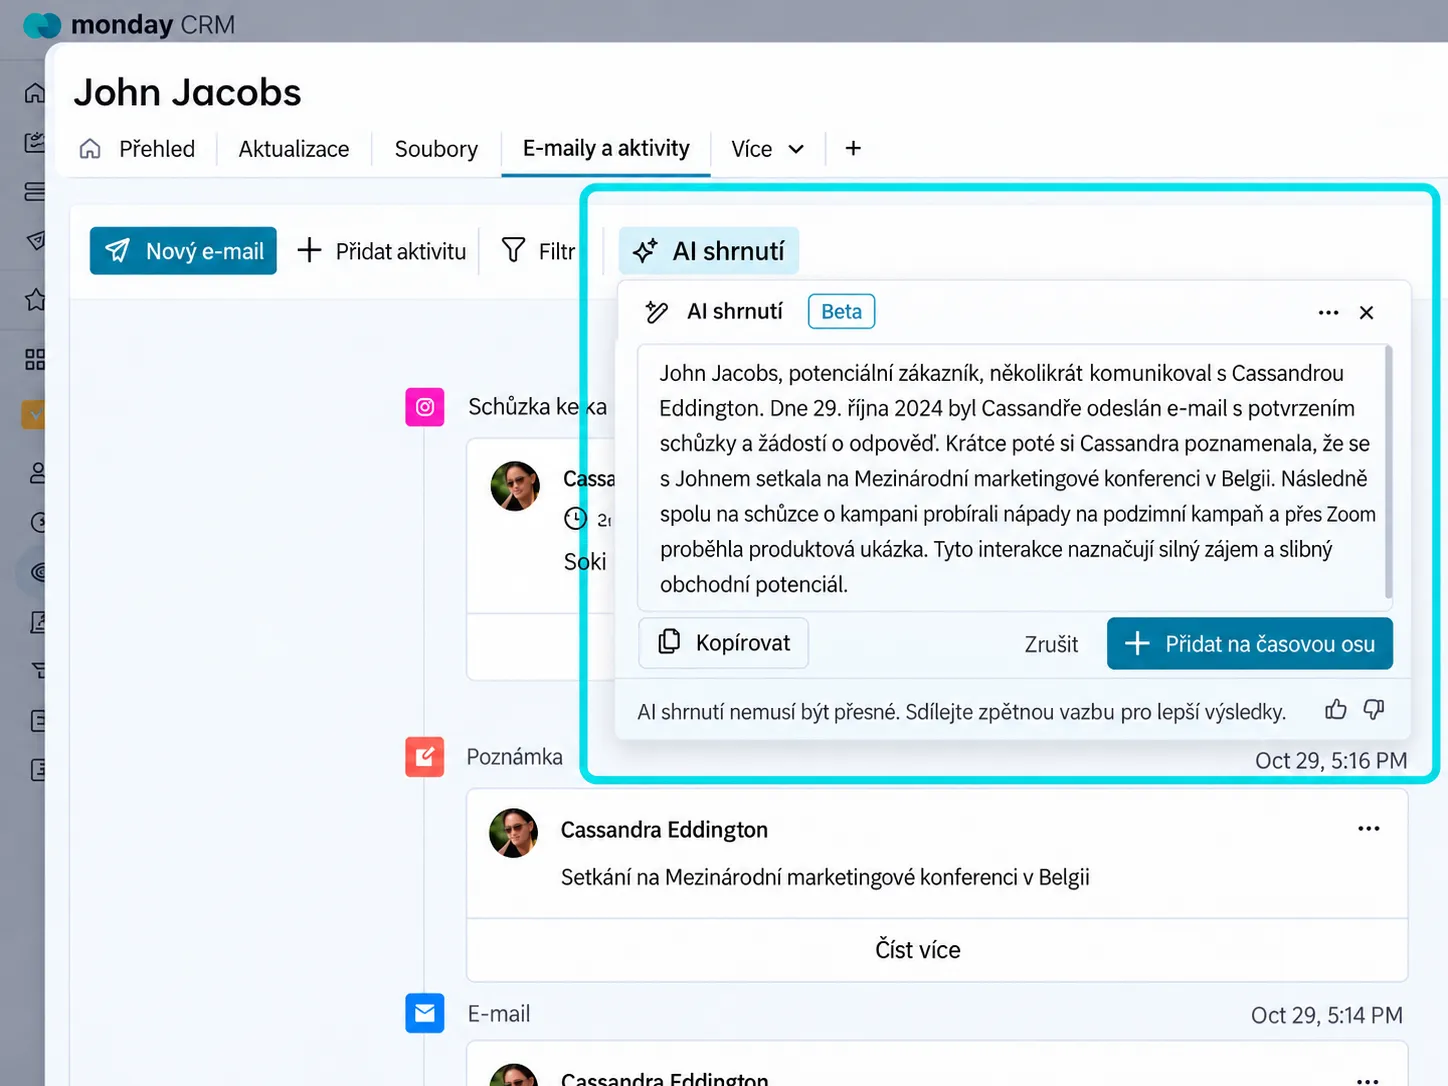
Task: Click the John Jacobs title
Action: click(x=187, y=93)
